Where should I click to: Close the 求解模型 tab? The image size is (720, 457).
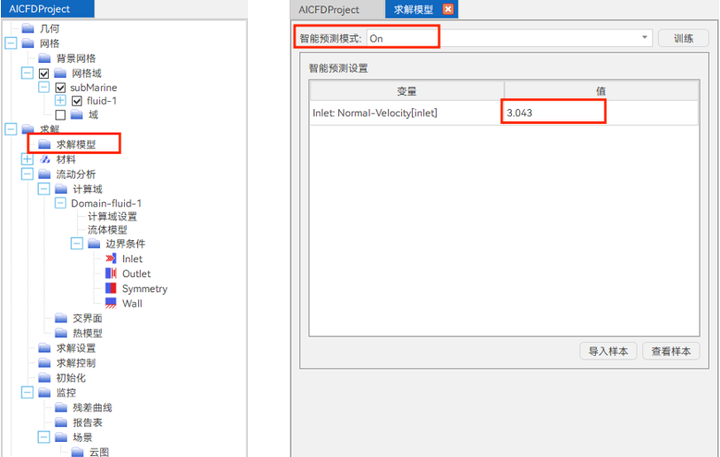[448, 9]
